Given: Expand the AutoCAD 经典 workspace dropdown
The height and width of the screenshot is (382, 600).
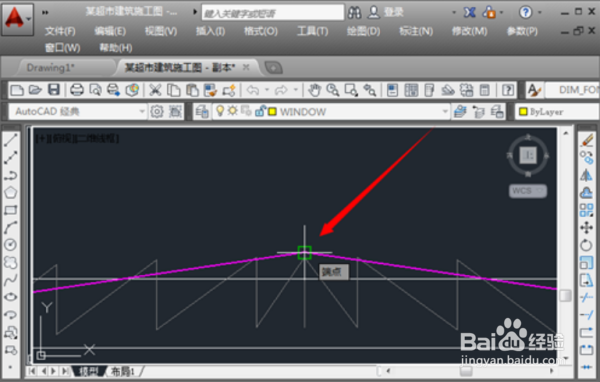Looking at the screenshot, I should point(142,111).
